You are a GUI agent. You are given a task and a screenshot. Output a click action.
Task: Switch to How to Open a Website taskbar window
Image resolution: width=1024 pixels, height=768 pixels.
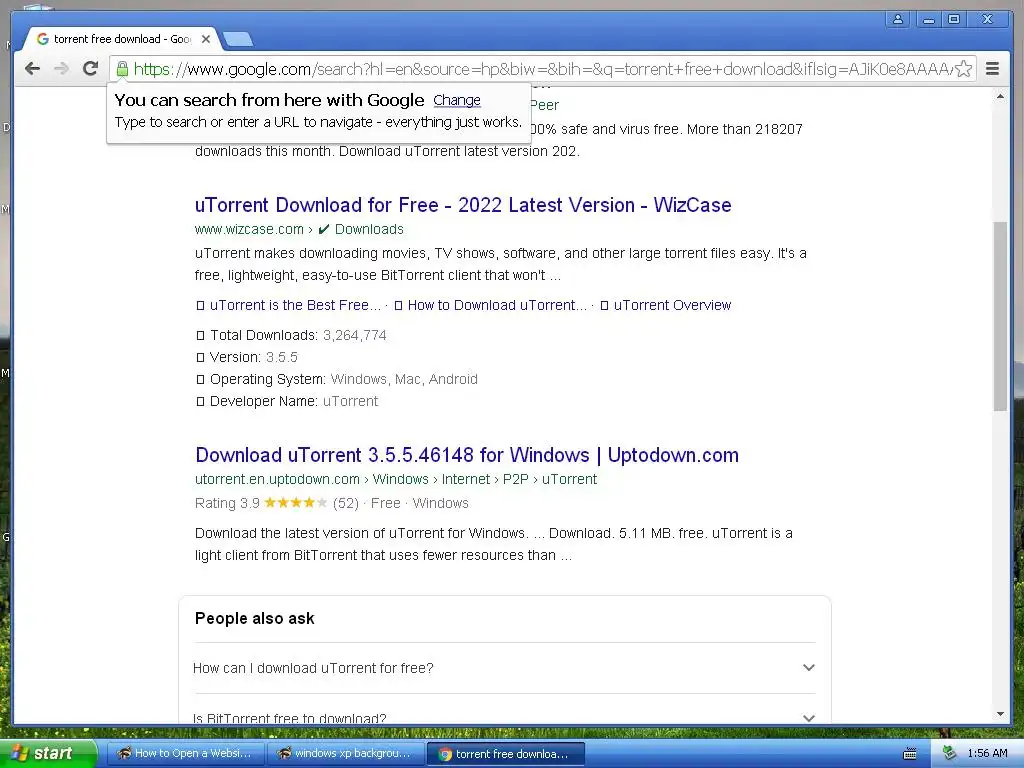click(186, 754)
